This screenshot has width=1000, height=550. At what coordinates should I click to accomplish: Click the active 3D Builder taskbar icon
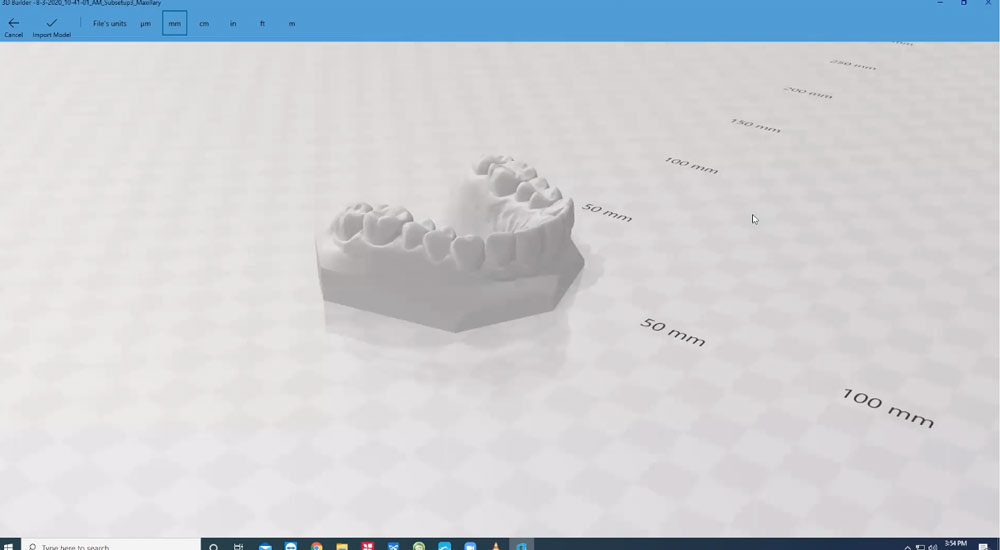click(521, 546)
